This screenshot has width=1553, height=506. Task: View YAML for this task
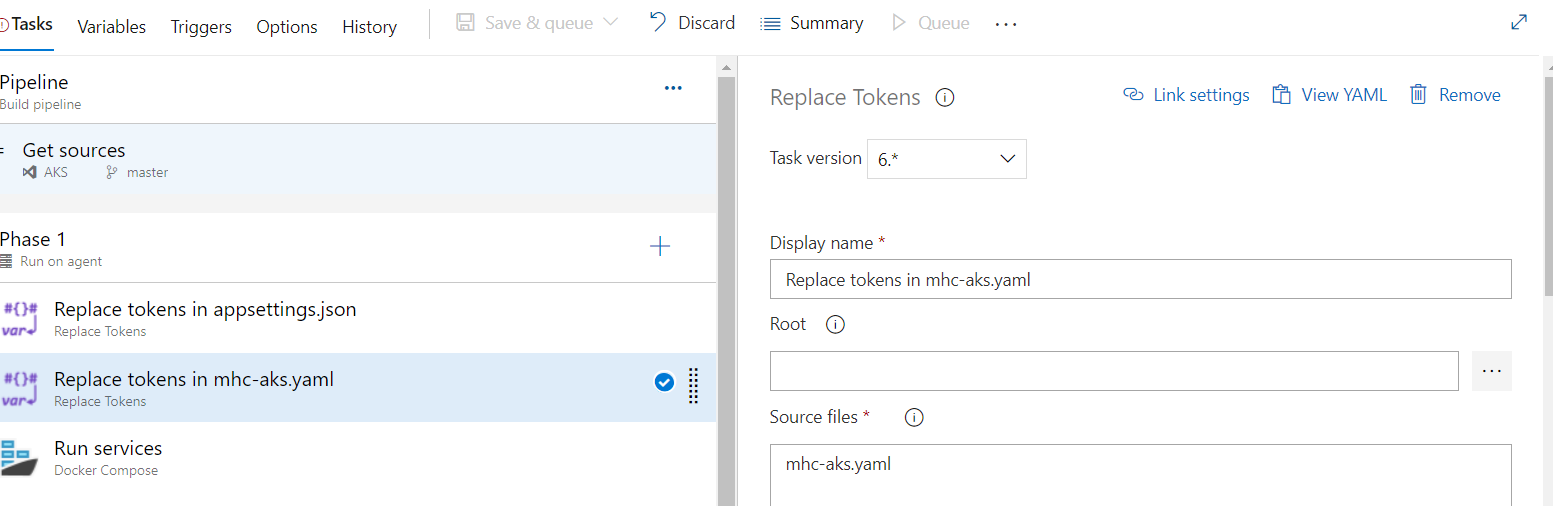[x=1329, y=95]
